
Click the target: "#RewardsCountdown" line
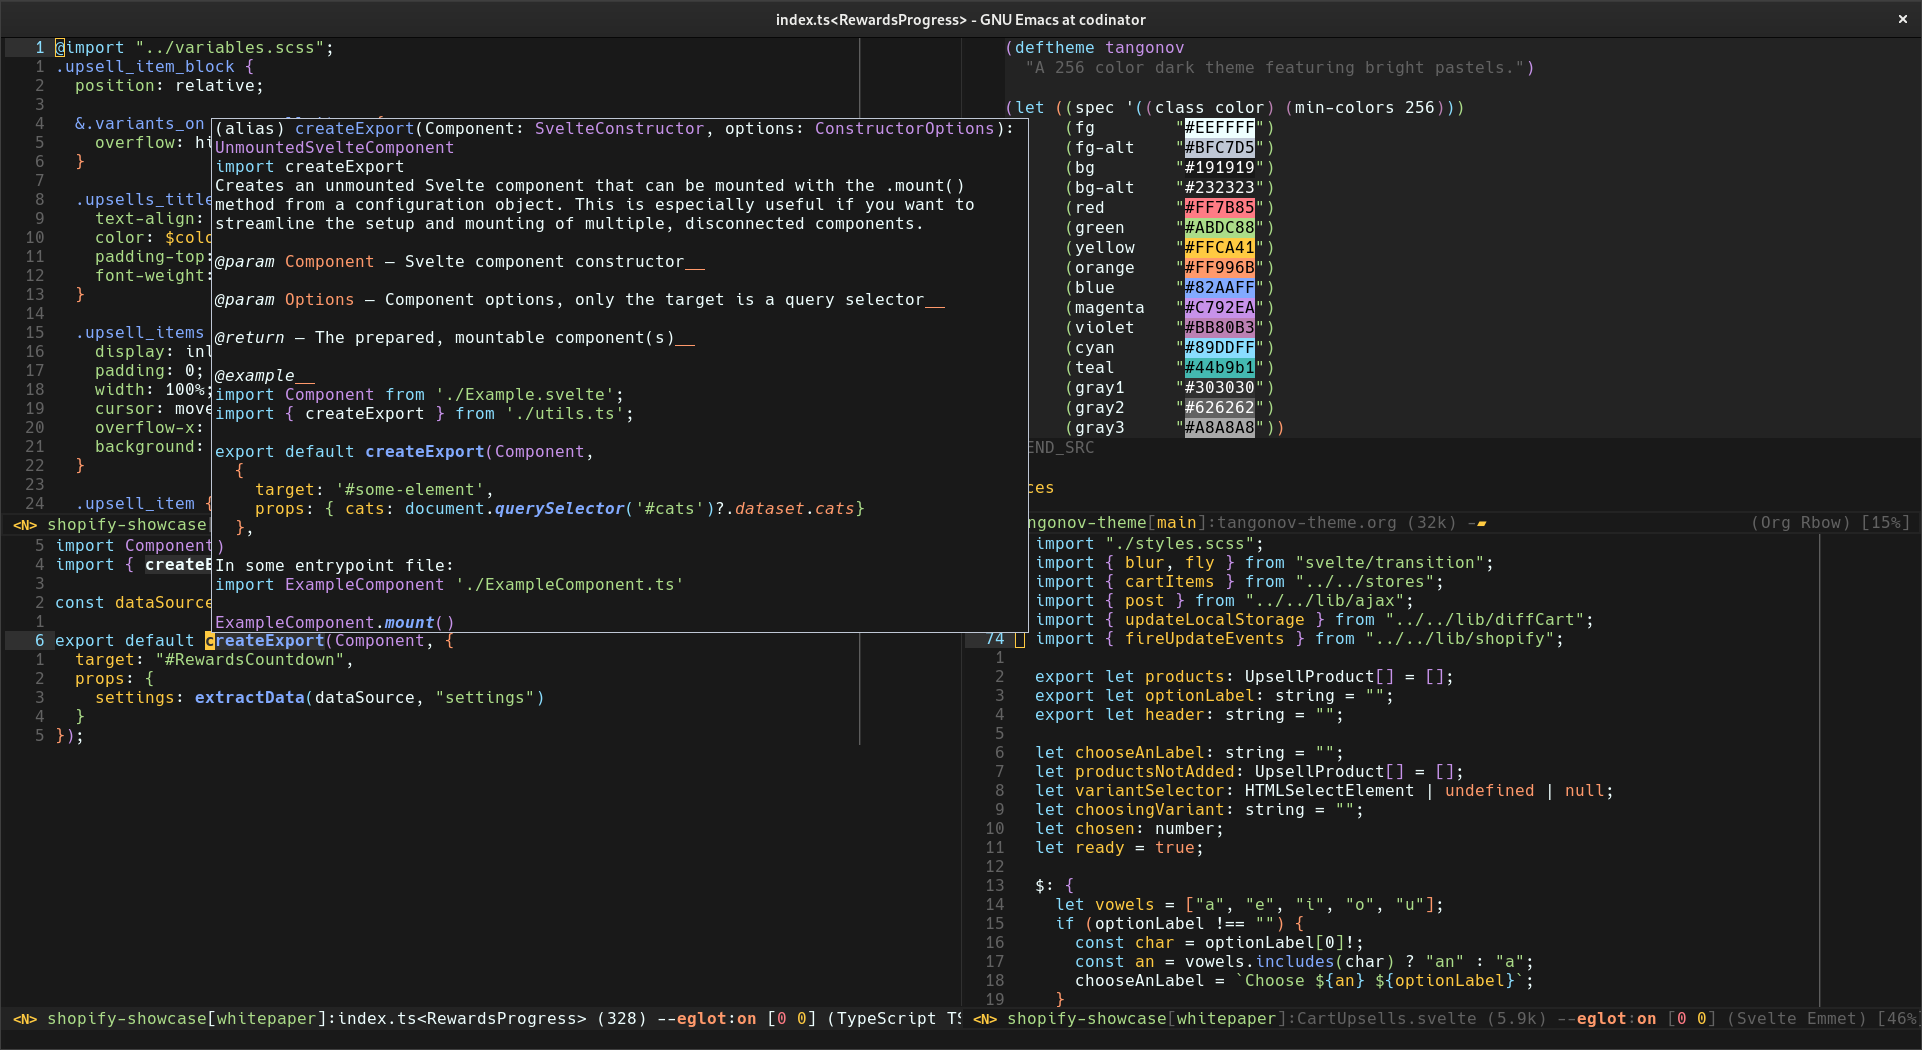tap(215, 660)
